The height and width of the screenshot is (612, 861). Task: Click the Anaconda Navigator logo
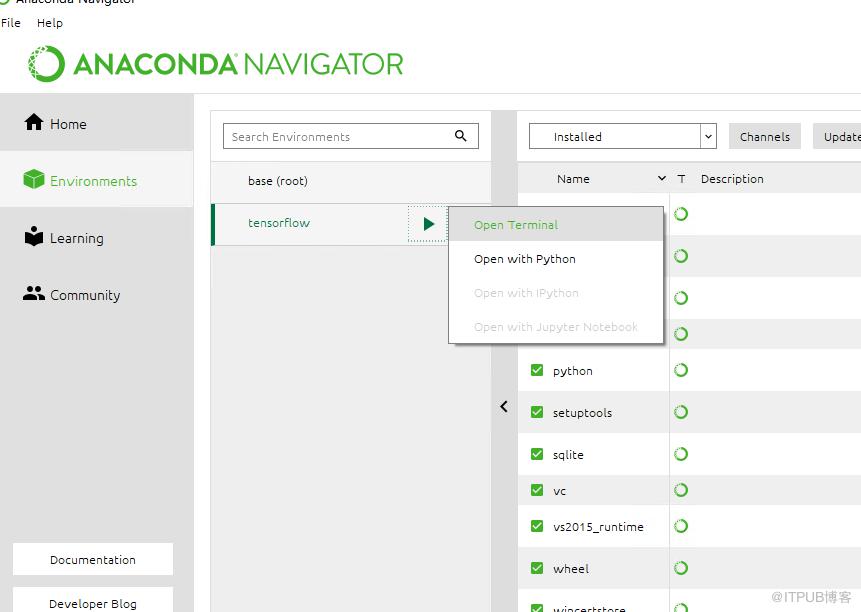pyautogui.click(x=215, y=64)
